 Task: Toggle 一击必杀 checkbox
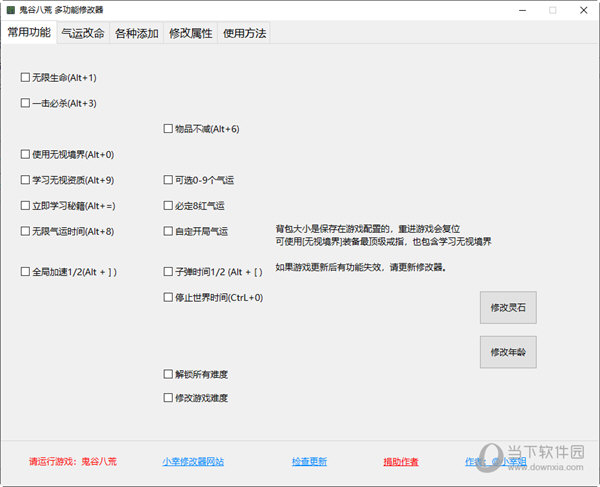(x=25, y=102)
